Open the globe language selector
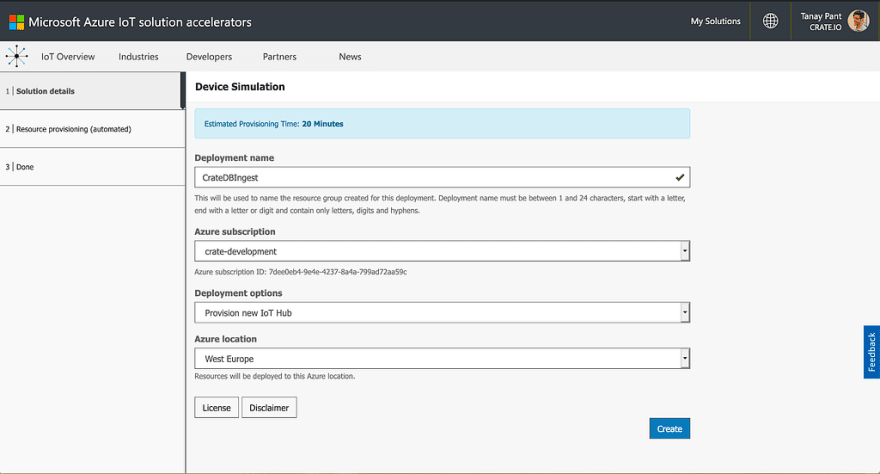Viewport: 880px width, 474px height. click(x=771, y=21)
